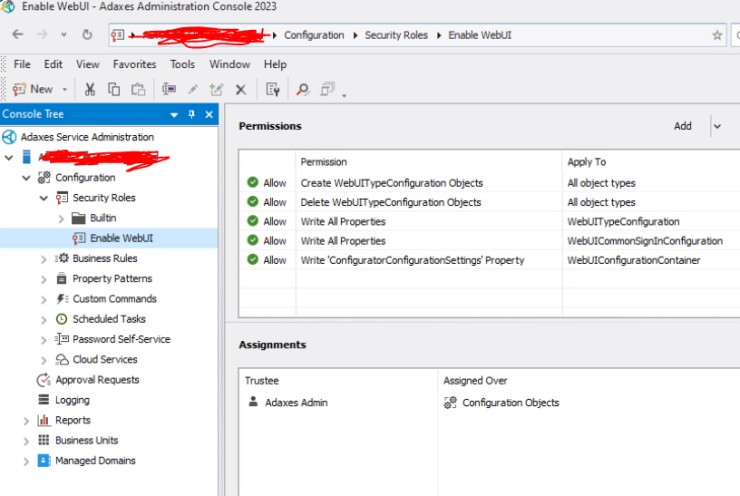This screenshot has width=740, height=496.
Task: Pin the Console Tree pane
Action: [192, 114]
